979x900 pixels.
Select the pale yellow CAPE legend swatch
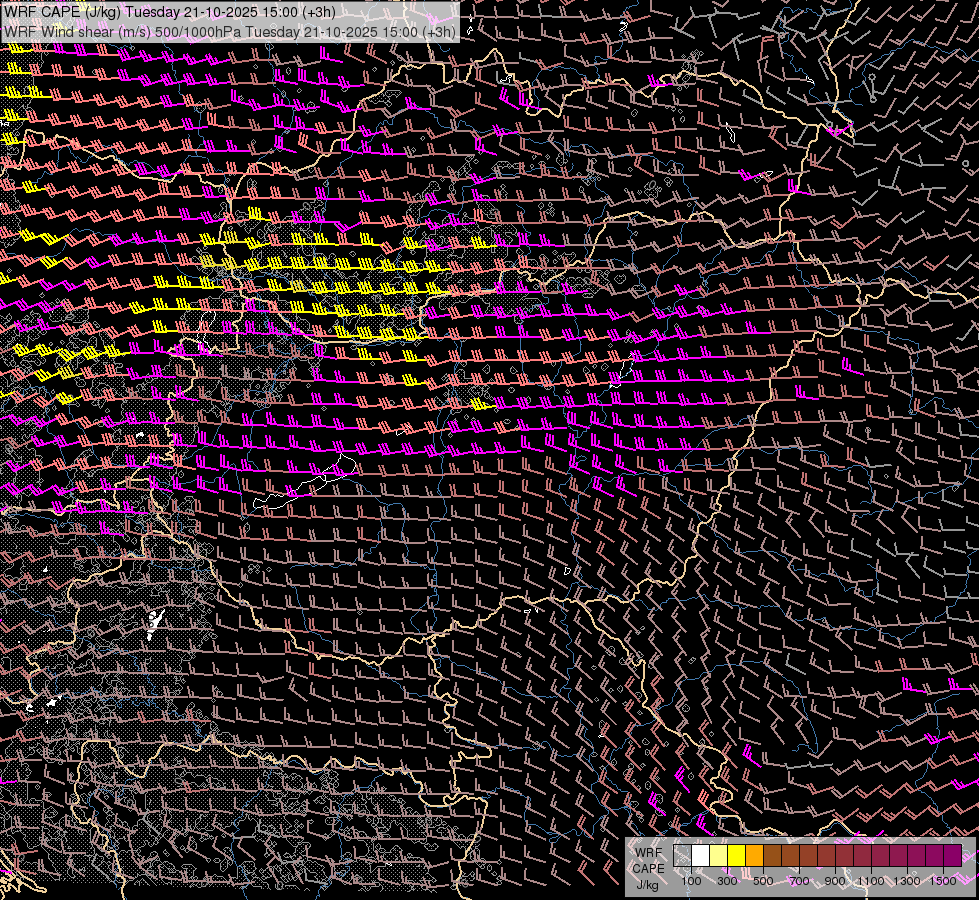click(719, 856)
